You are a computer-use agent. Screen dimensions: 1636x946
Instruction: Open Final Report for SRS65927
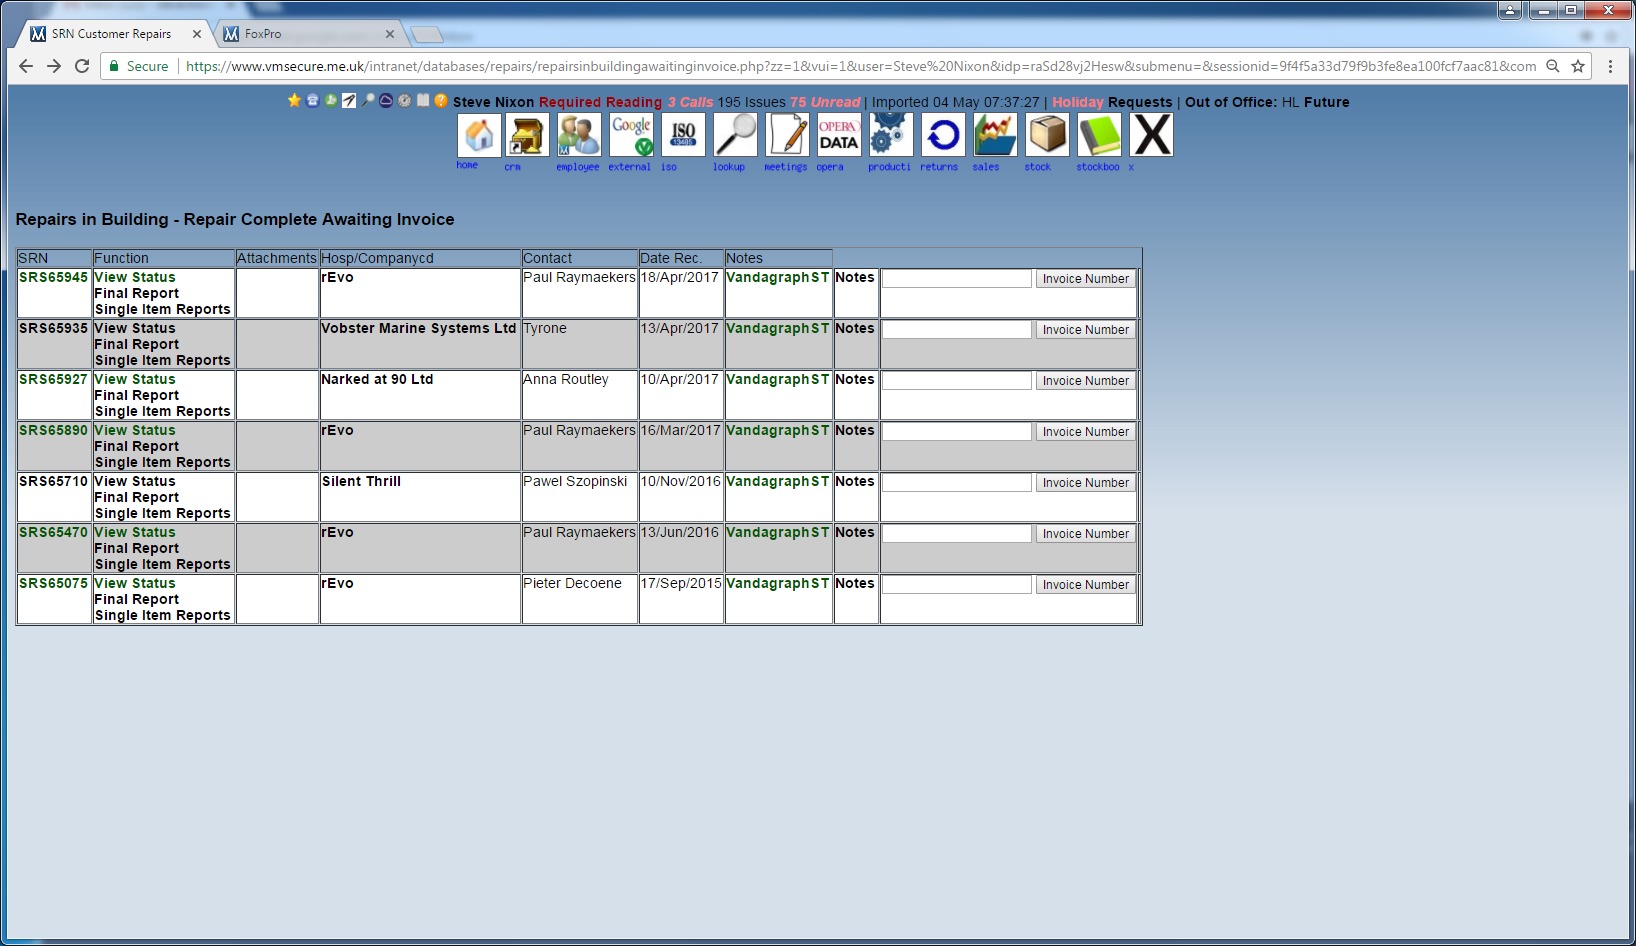(x=137, y=395)
